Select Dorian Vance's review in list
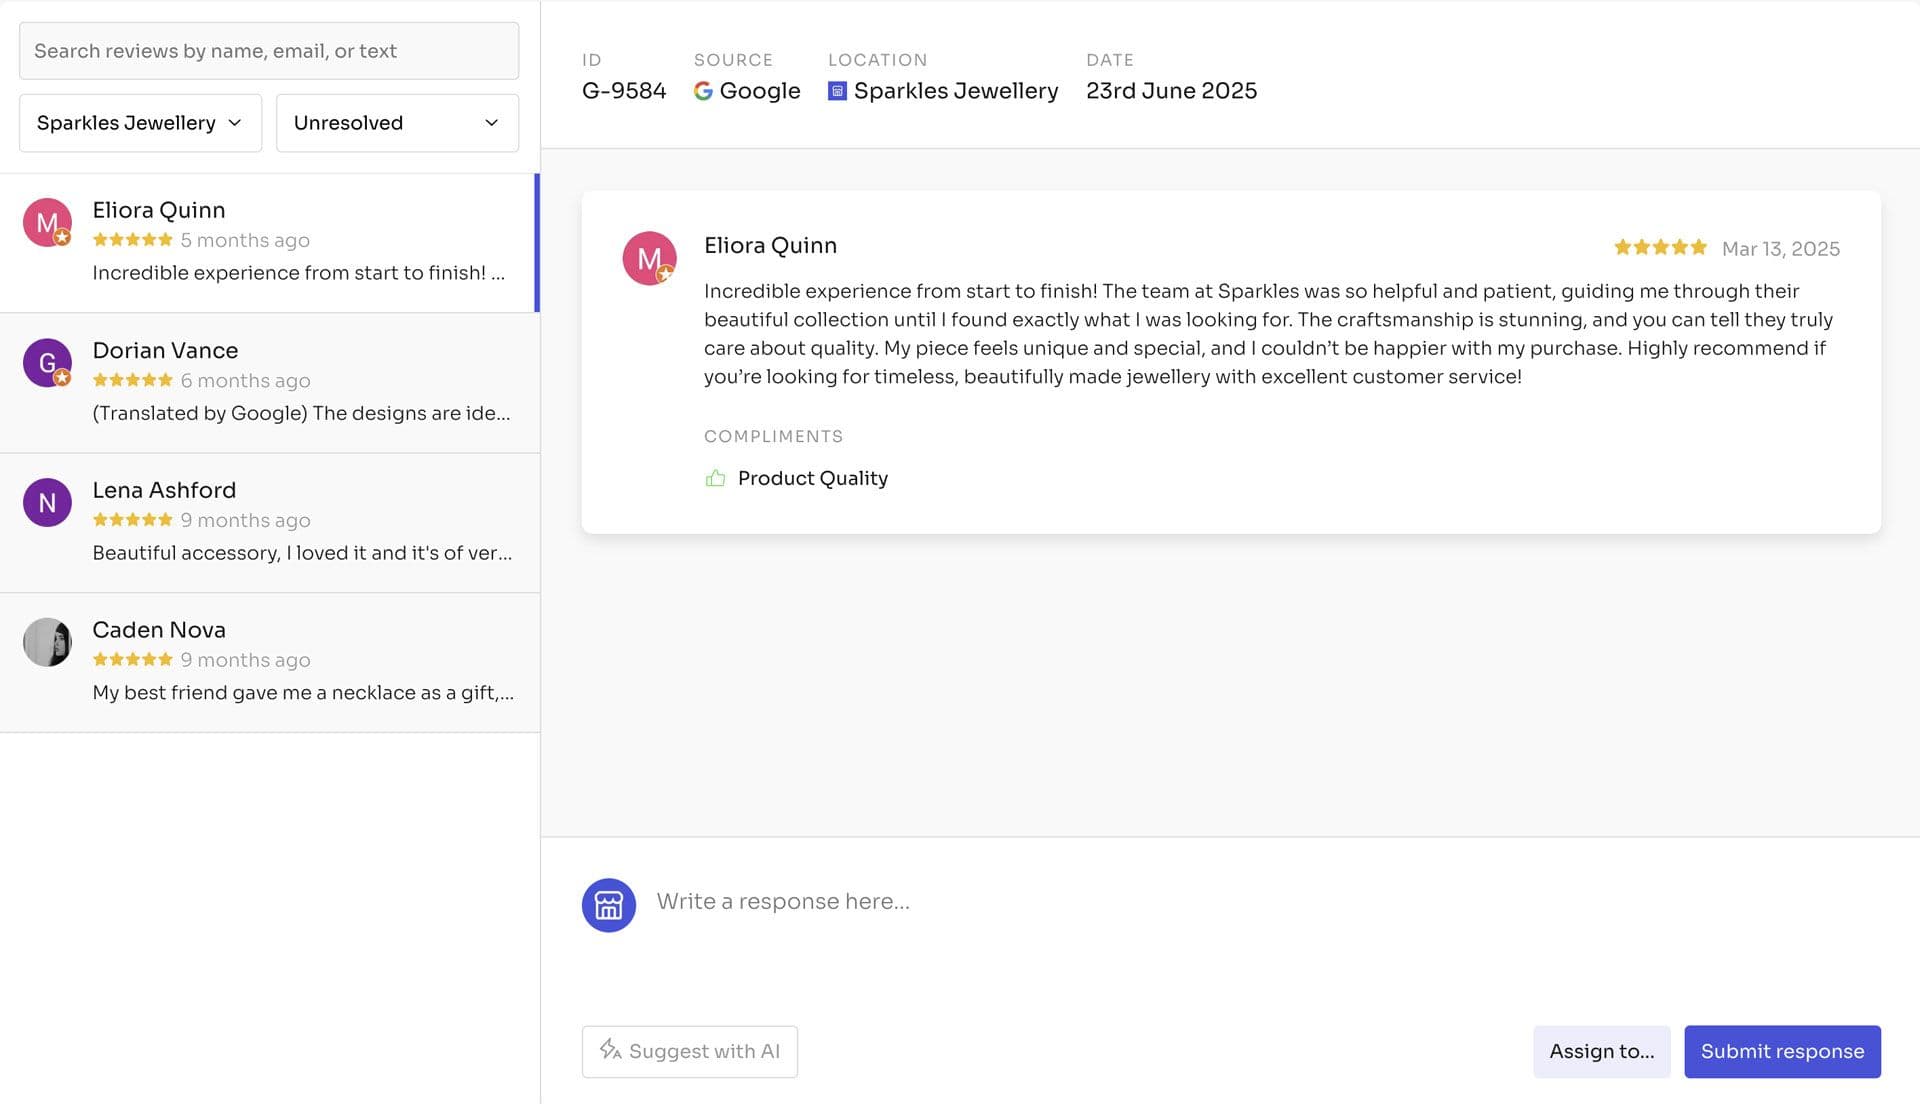 pyautogui.click(x=300, y=382)
